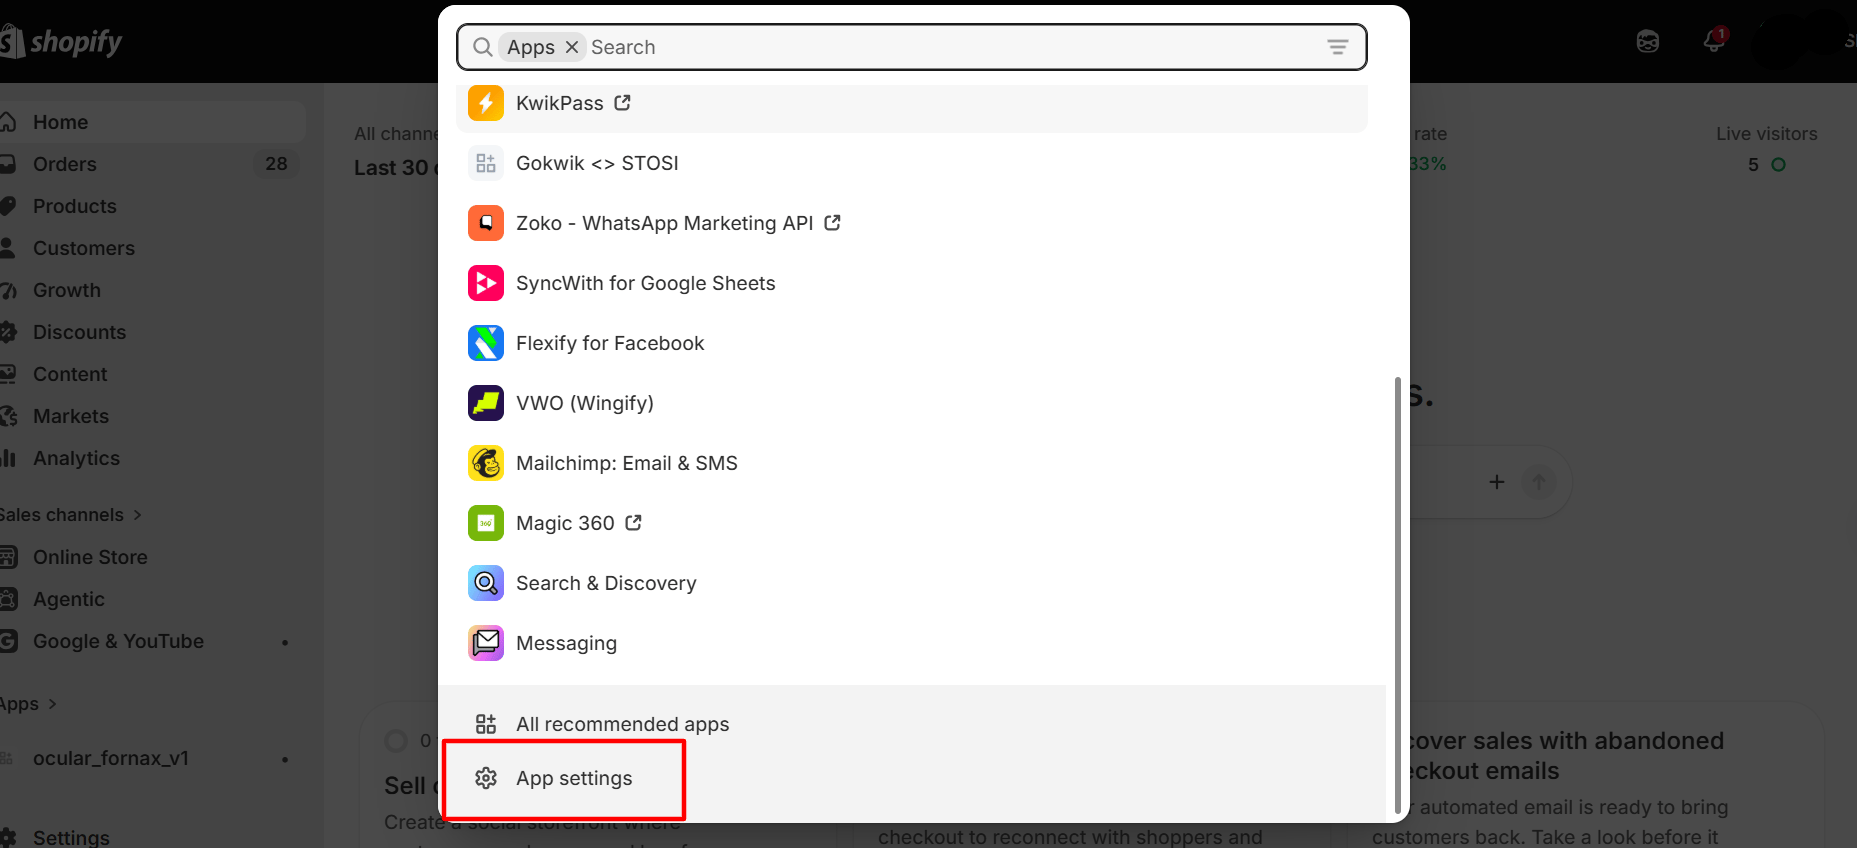
Task: Click the Magic 360 app icon
Action: pos(486,523)
